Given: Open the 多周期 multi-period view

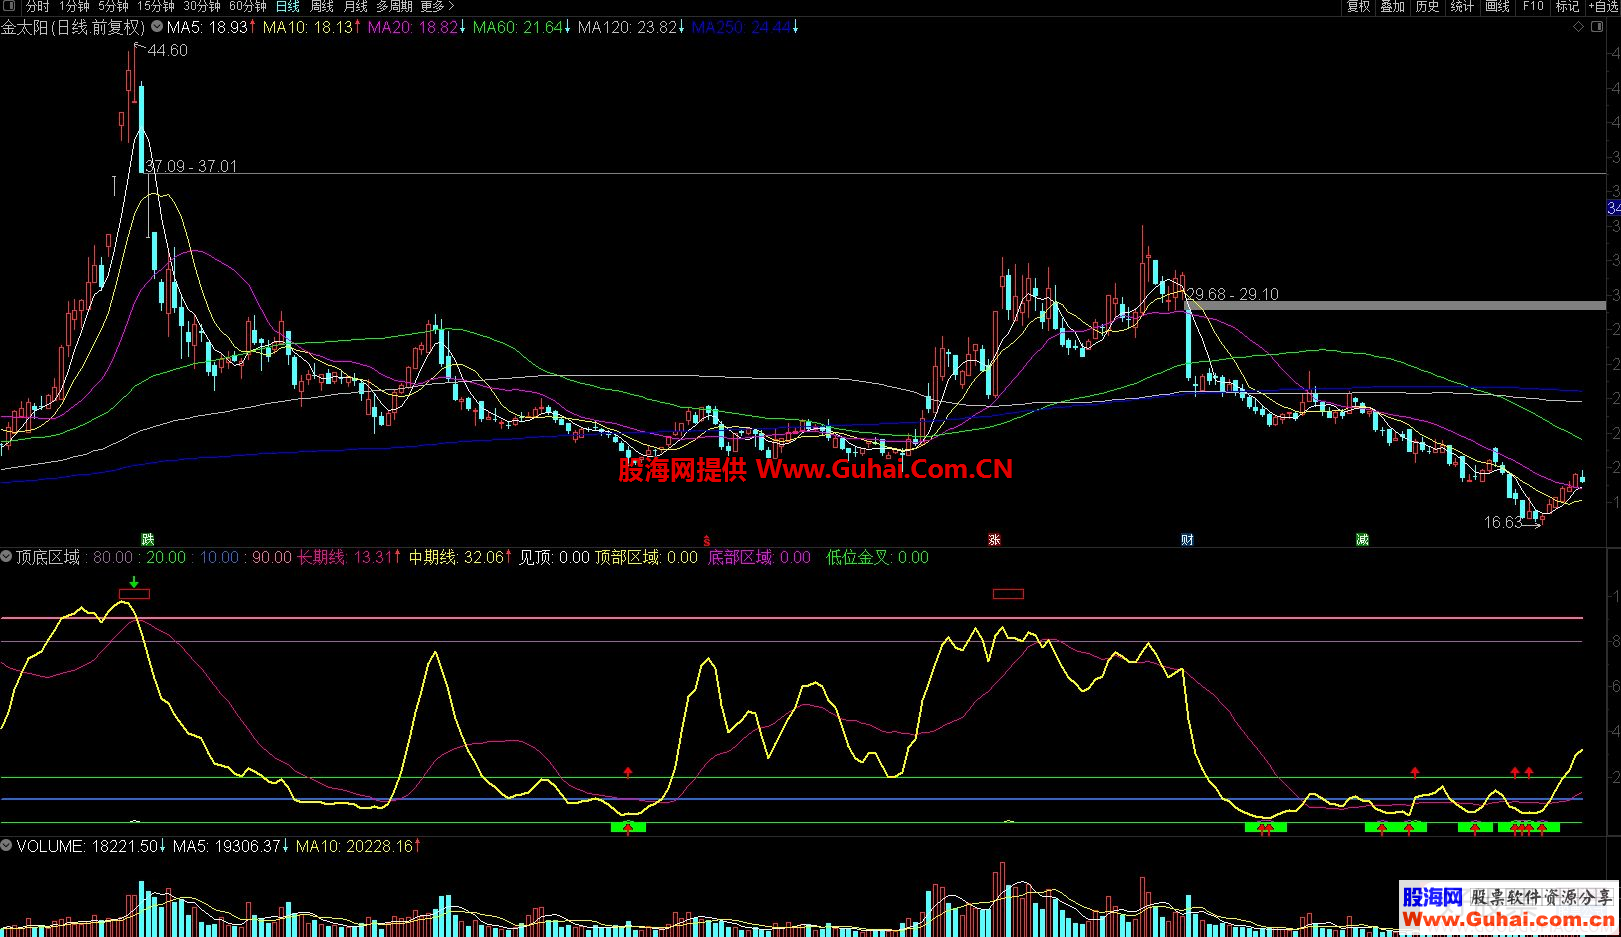Looking at the screenshot, I should (x=394, y=6).
